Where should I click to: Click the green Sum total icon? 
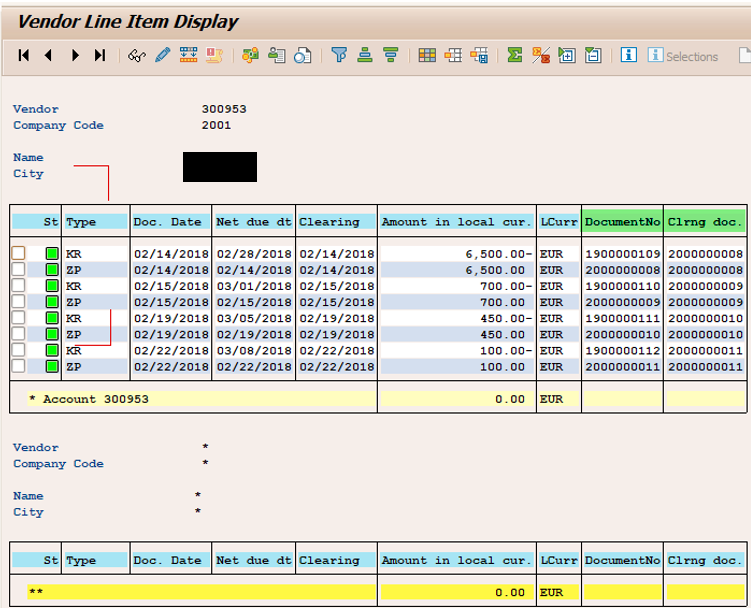(x=515, y=56)
